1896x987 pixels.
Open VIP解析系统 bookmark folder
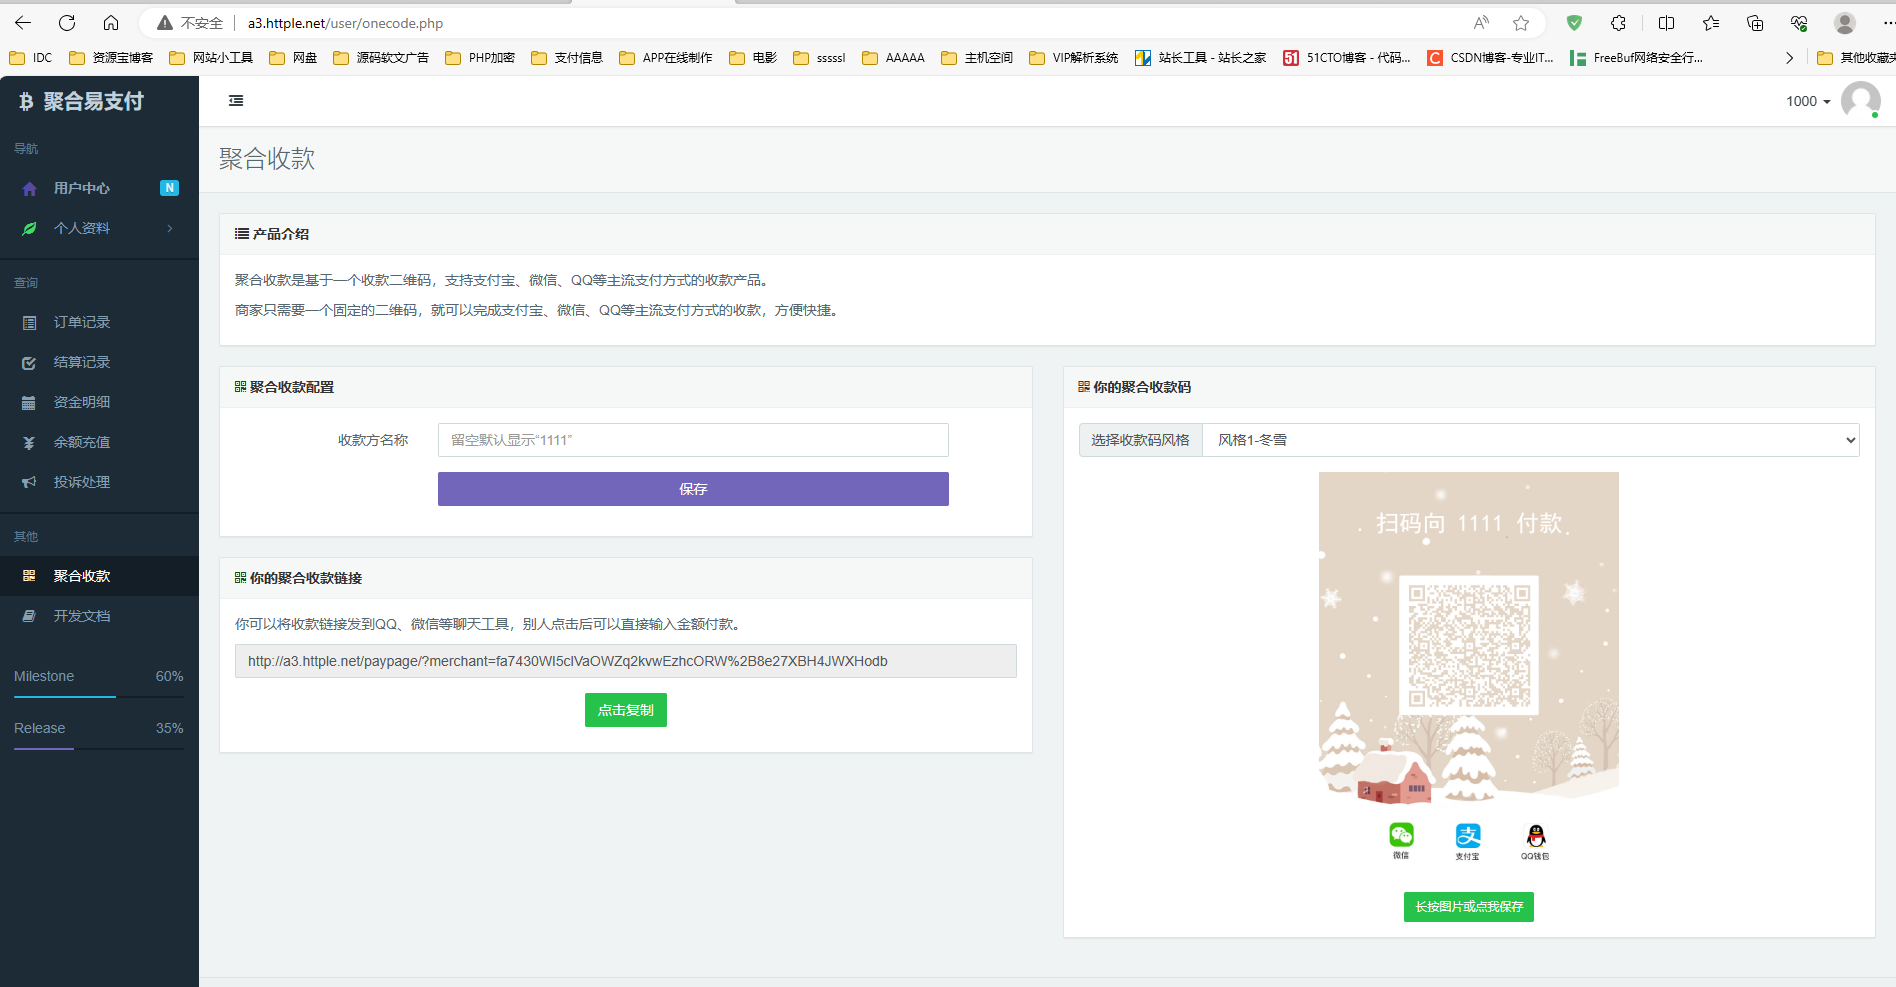pyautogui.click(x=1074, y=58)
